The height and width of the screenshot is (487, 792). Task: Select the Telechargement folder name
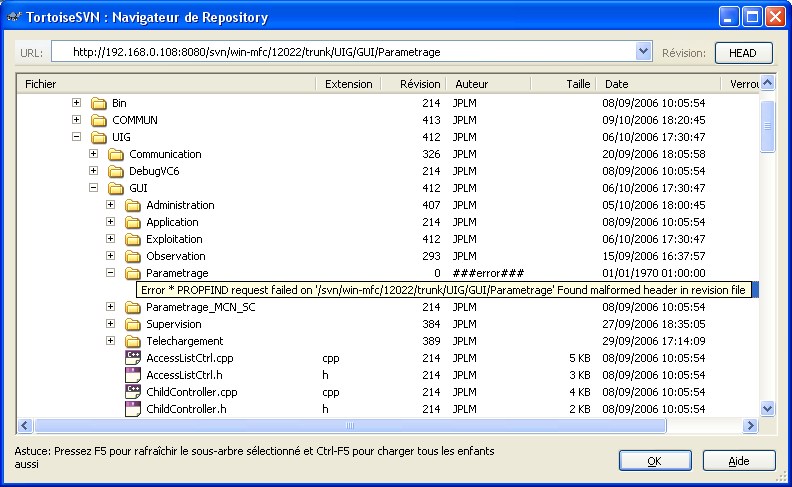pyautogui.click(x=185, y=341)
